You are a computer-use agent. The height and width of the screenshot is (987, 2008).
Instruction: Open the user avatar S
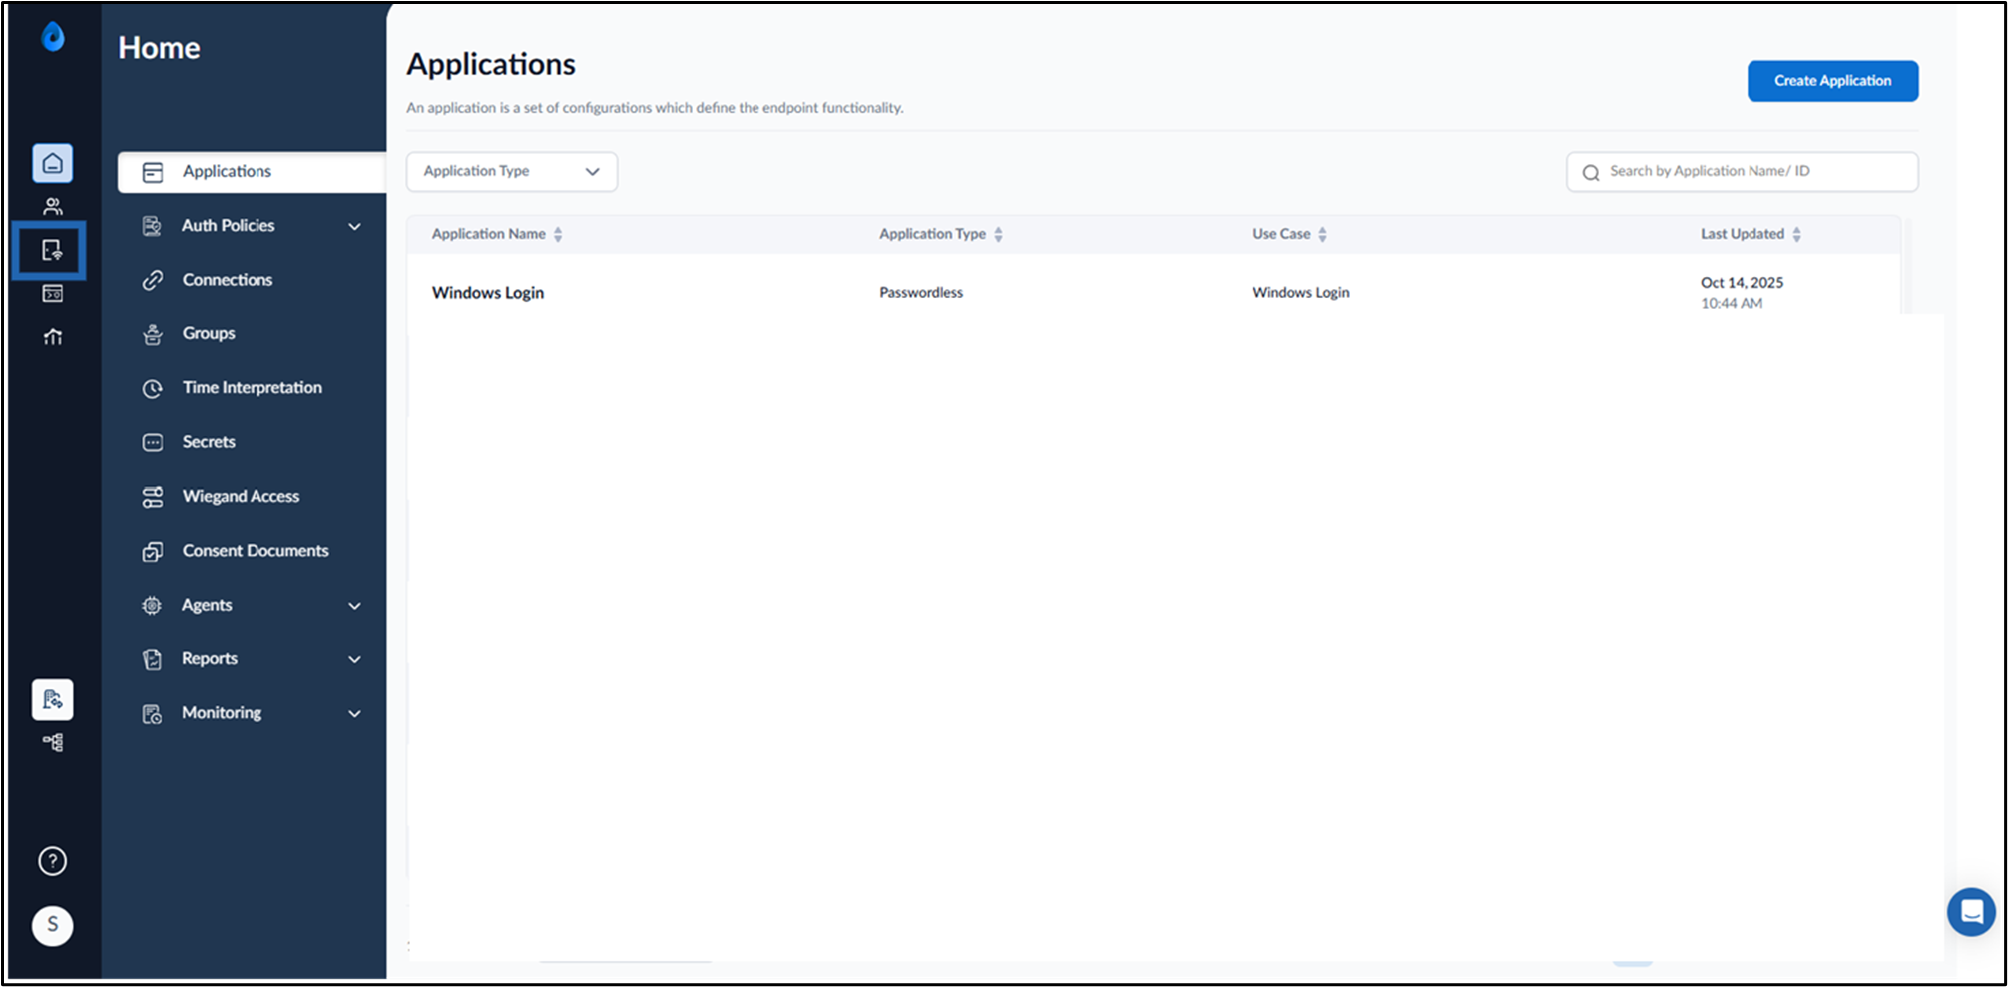[x=53, y=925]
